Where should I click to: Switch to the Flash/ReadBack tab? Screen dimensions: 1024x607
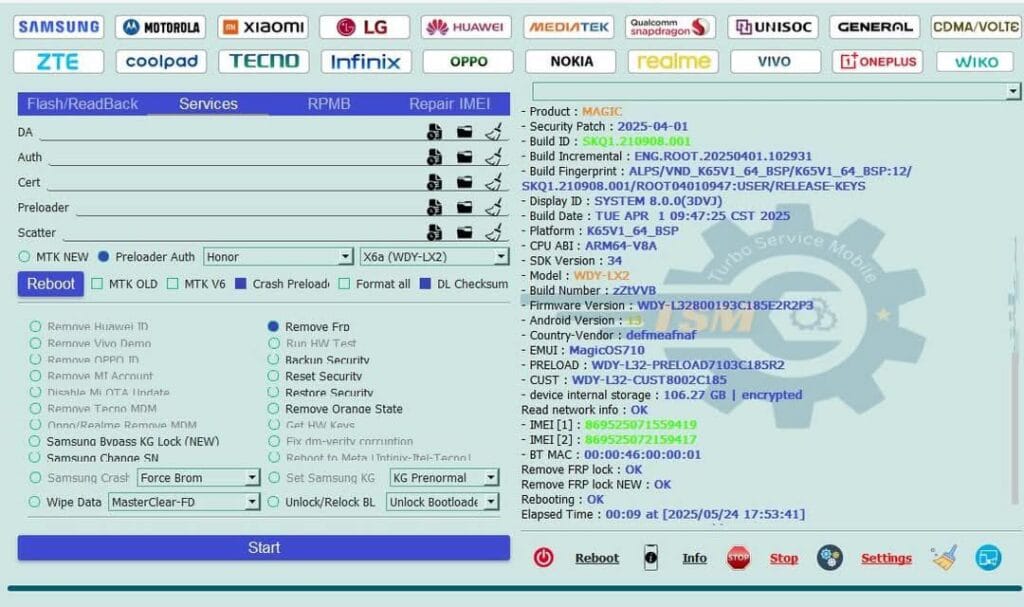click(82, 104)
